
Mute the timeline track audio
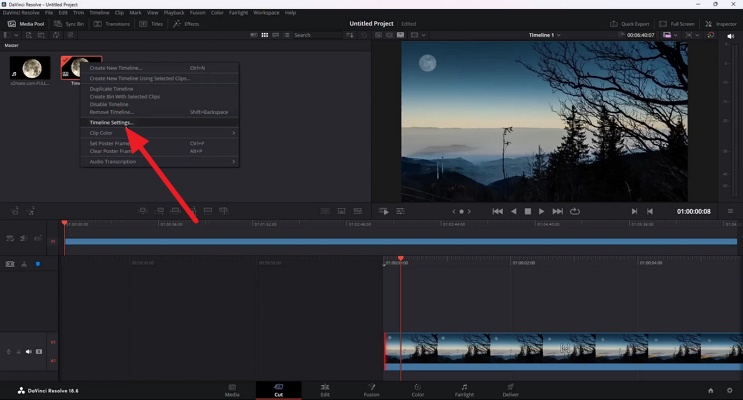click(28, 352)
